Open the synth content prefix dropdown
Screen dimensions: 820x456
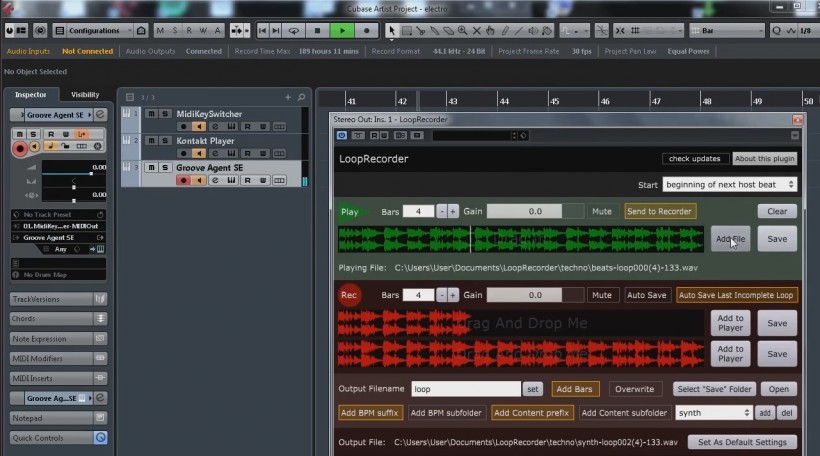tap(712, 412)
